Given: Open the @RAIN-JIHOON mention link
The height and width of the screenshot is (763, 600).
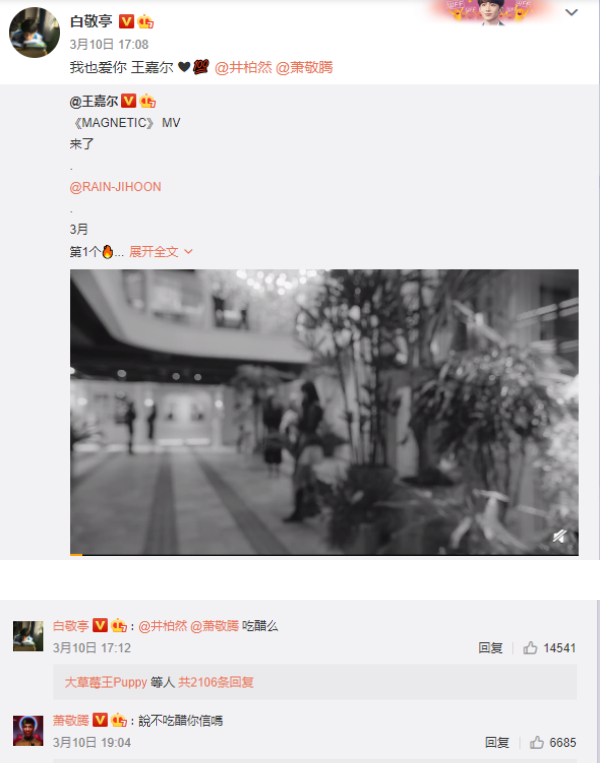Looking at the screenshot, I should [x=115, y=187].
